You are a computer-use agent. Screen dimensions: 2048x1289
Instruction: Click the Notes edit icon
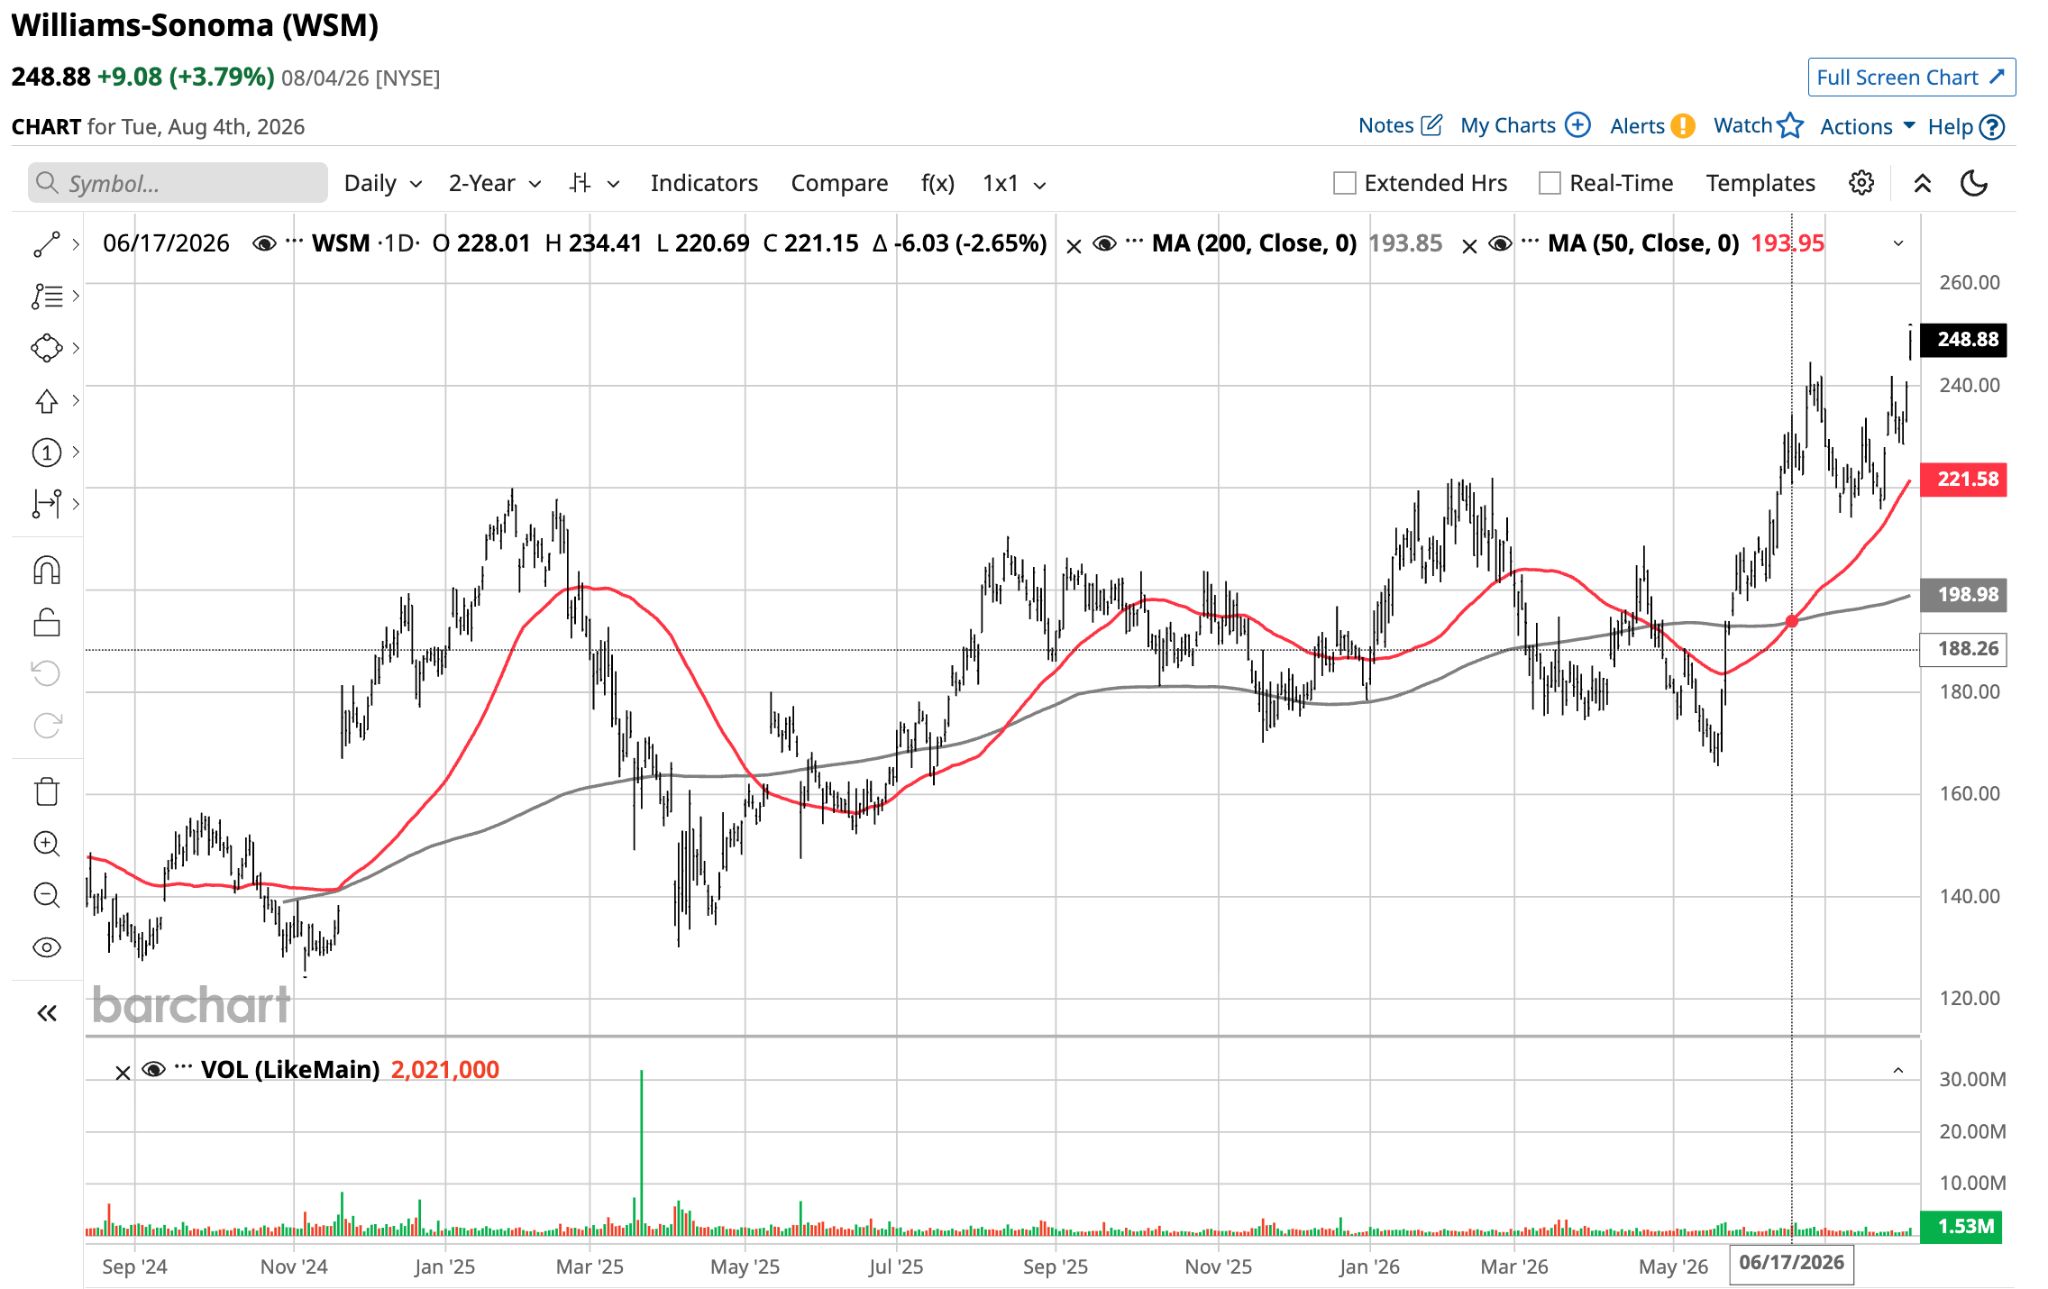pos(1431,125)
